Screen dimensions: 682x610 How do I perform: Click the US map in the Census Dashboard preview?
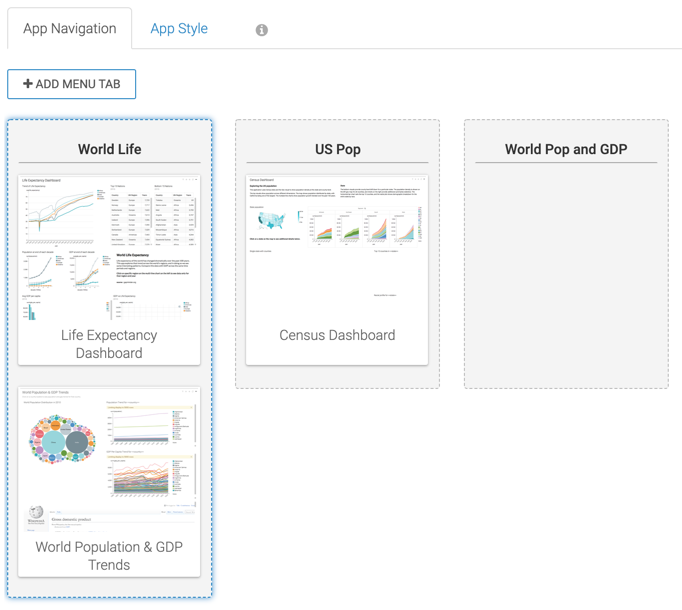(270, 219)
